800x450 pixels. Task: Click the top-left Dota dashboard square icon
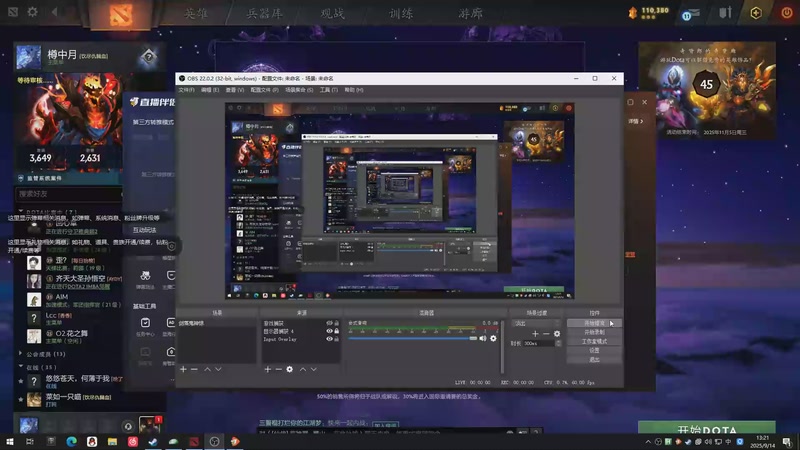(x=13, y=11)
